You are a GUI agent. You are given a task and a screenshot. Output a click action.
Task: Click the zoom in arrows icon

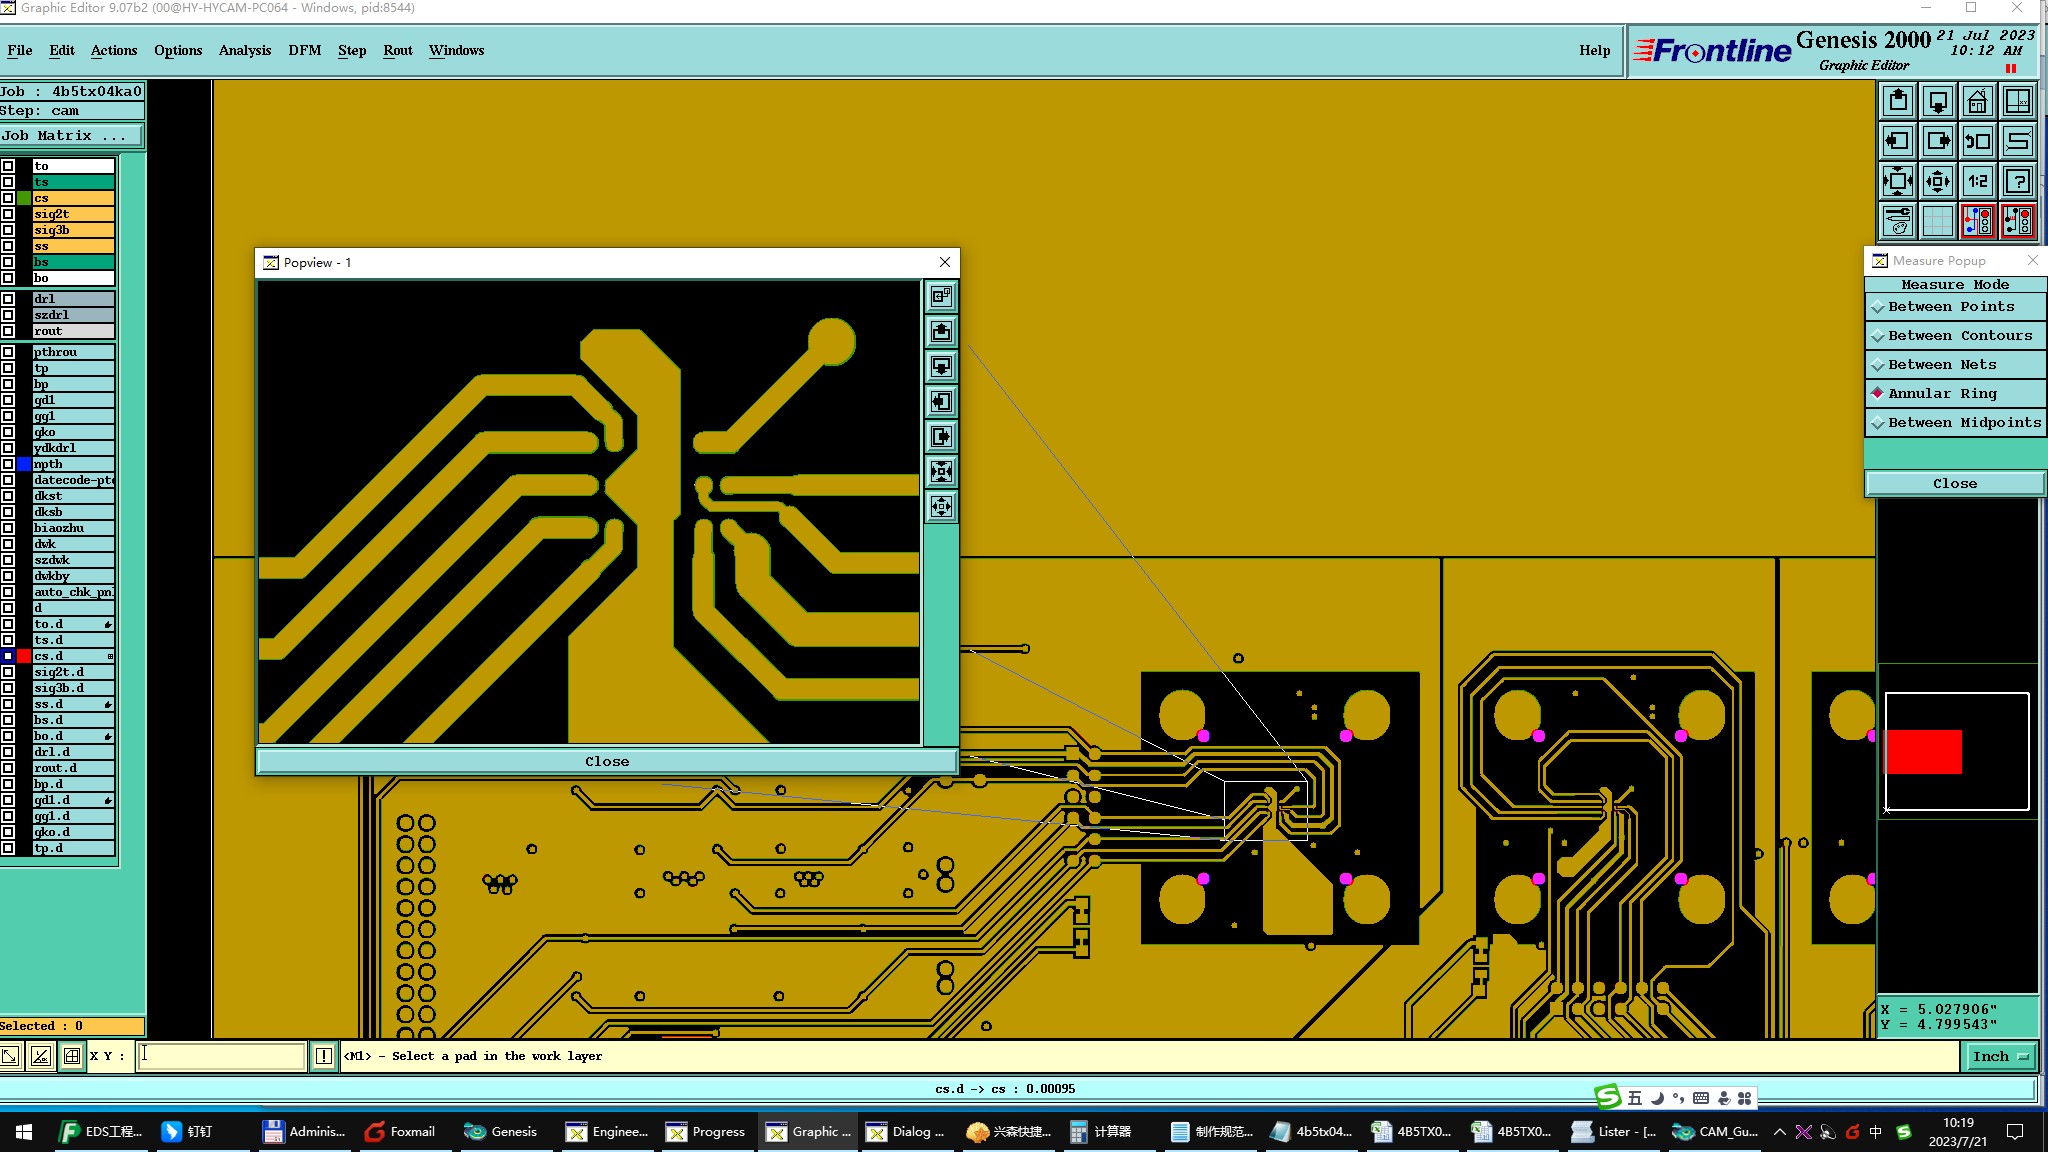[1897, 181]
